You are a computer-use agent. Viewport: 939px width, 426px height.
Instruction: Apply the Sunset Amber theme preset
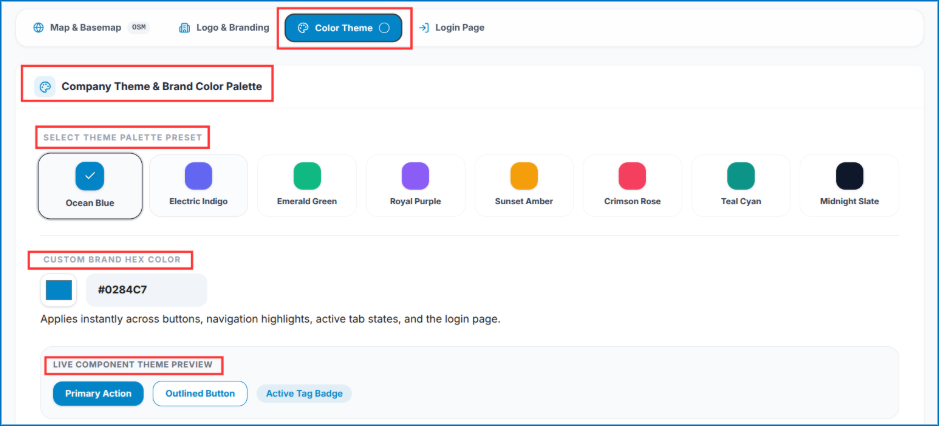524,186
